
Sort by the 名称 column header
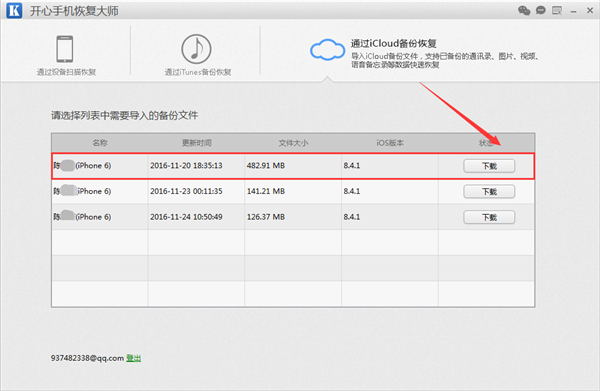100,143
